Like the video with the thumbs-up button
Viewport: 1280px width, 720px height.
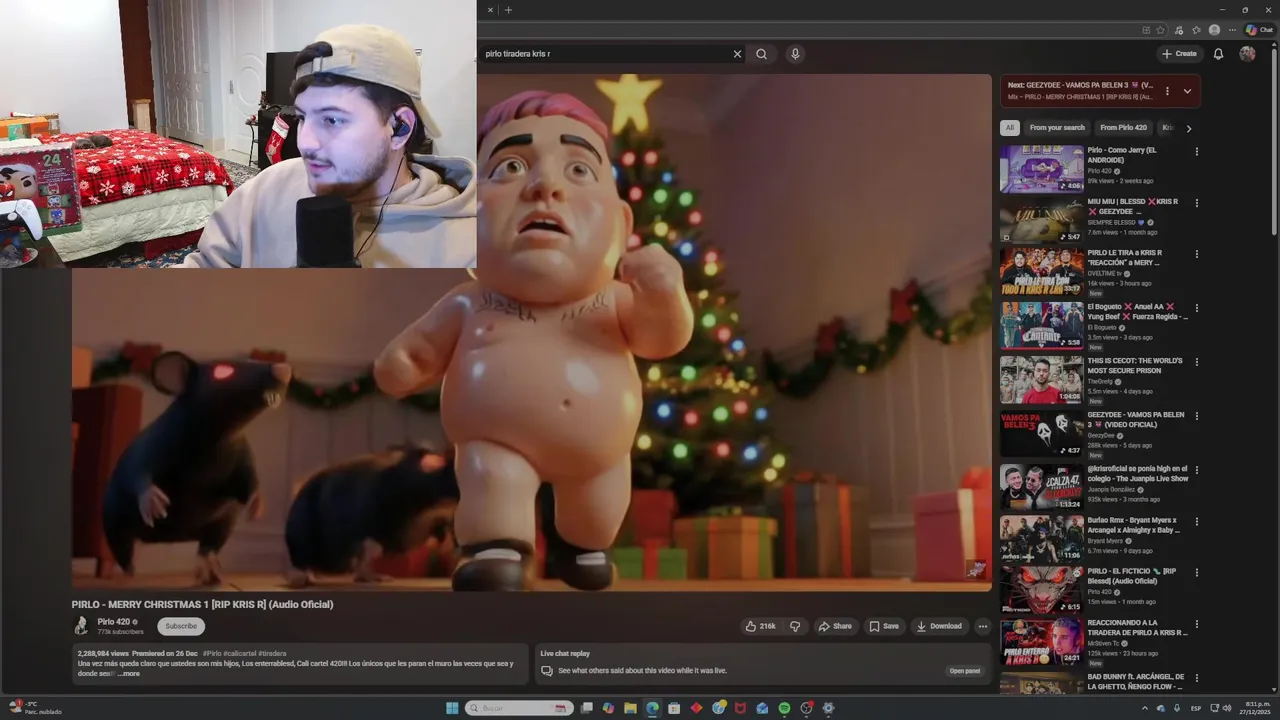(760, 626)
